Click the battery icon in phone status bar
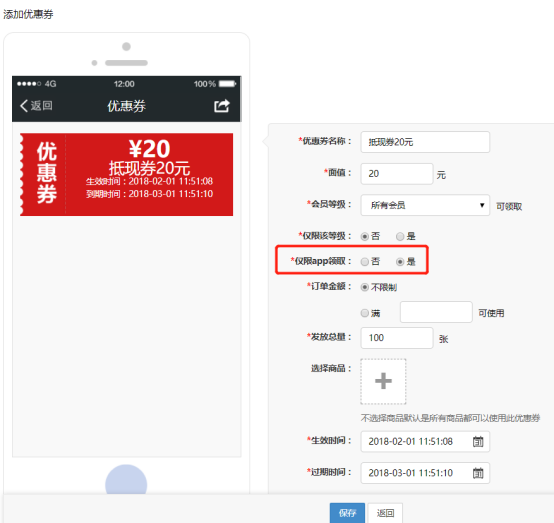The height and width of the screenshot is (523, 554). pos(227,84)
